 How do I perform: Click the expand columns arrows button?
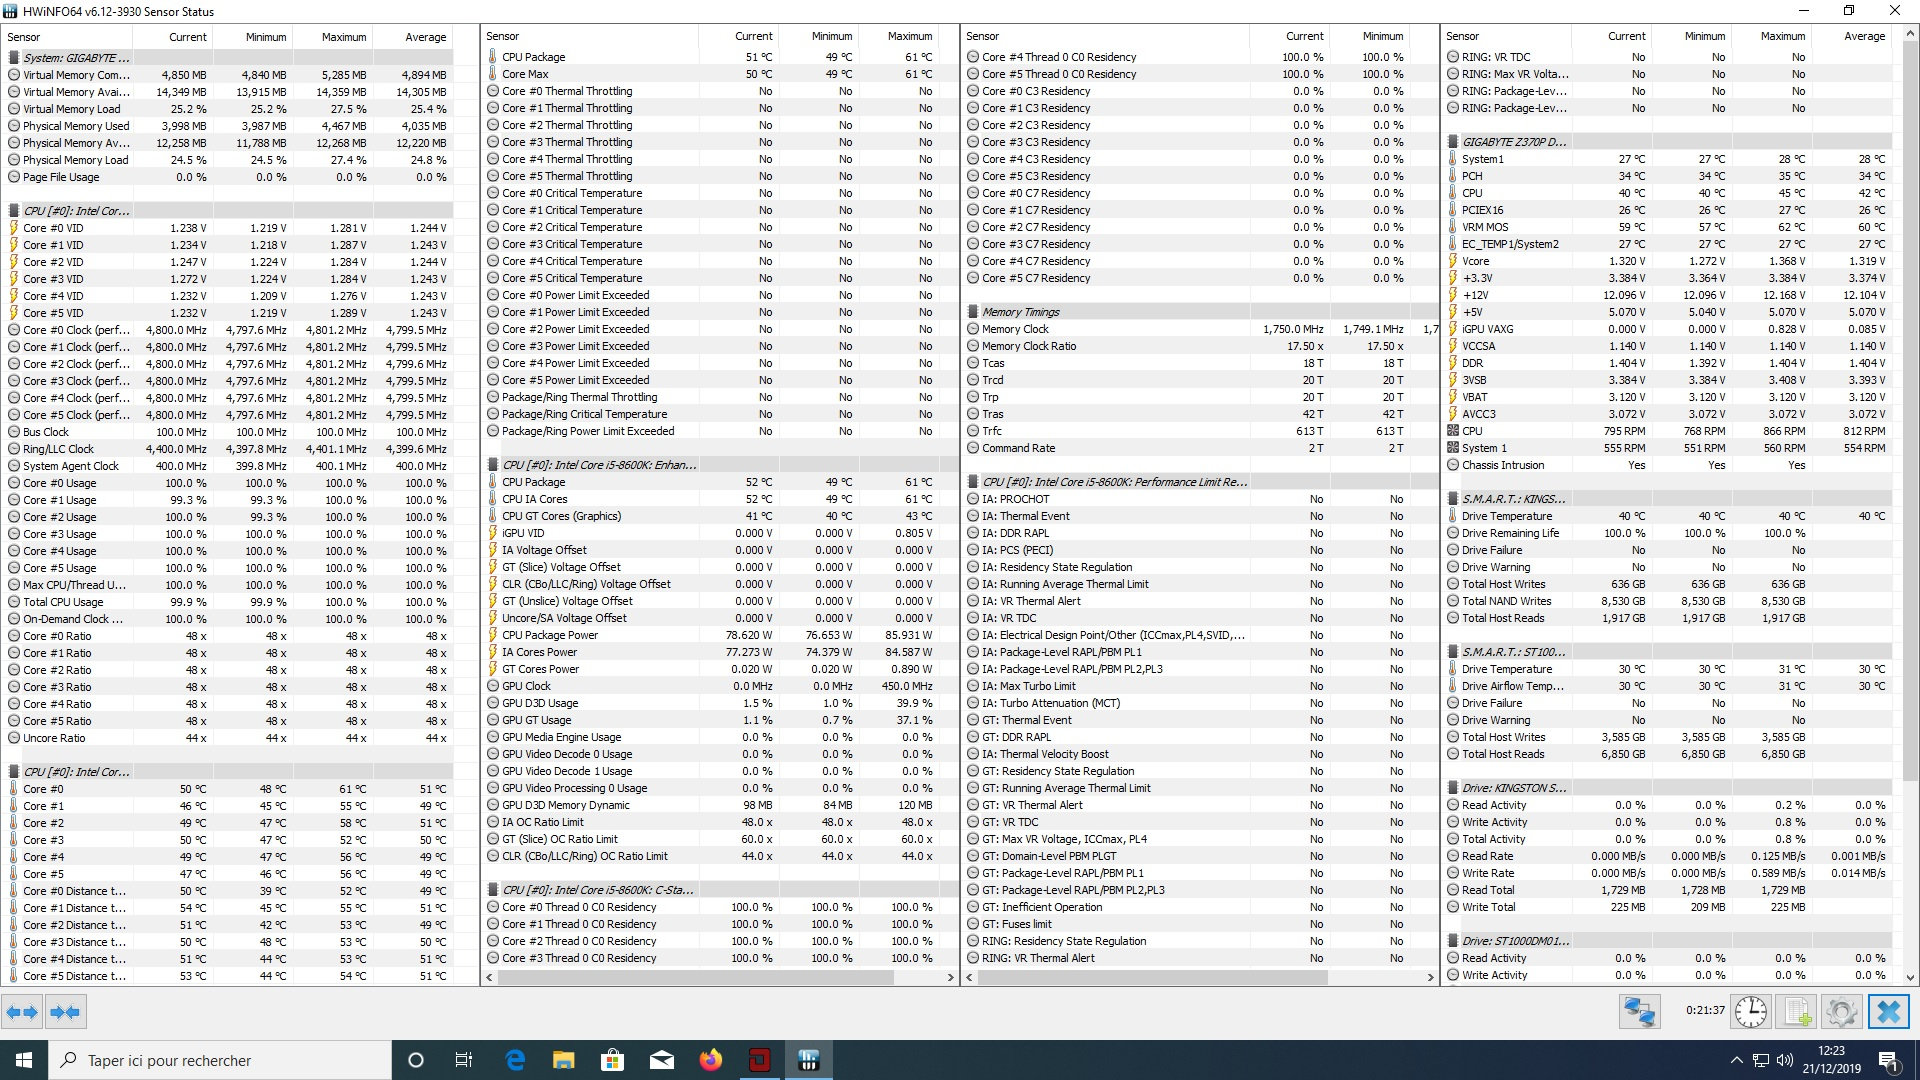[22, 1012]
